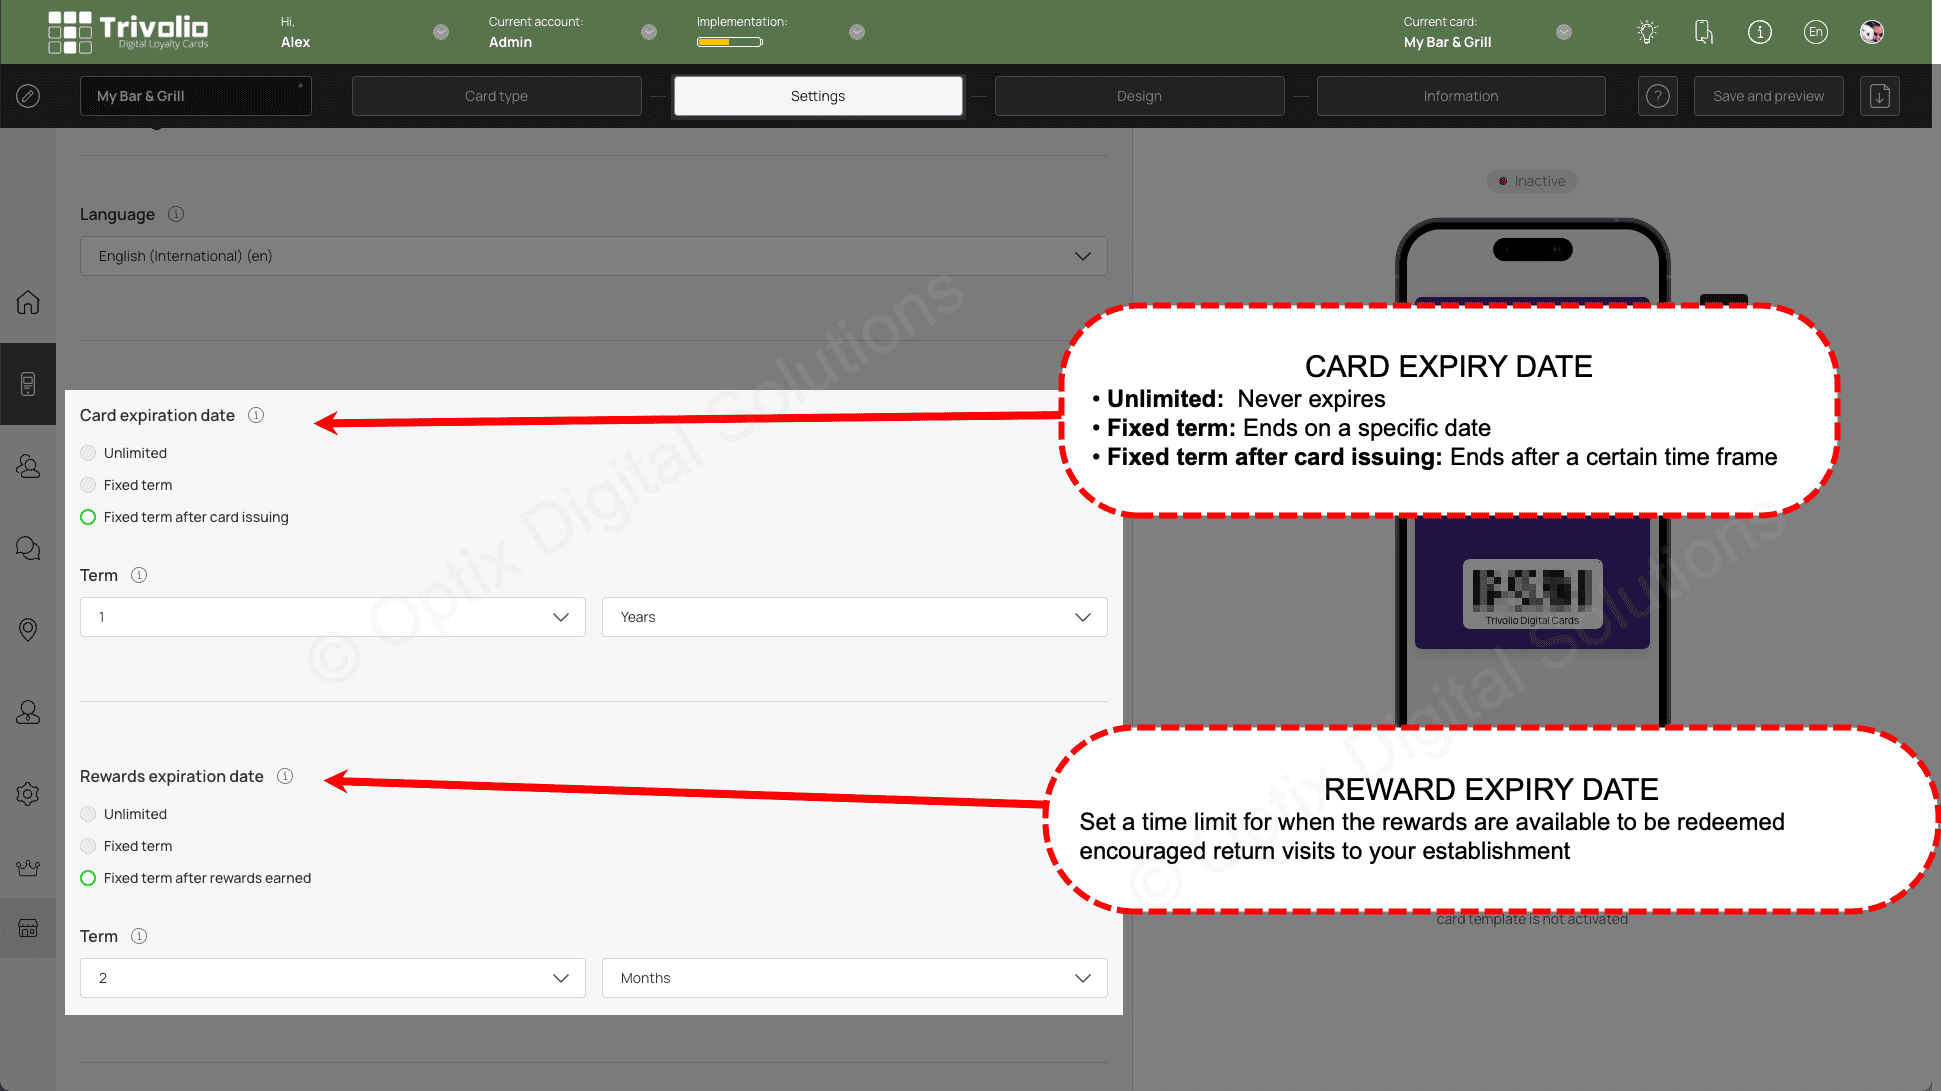Click the Trivolio logo
Screen dimensions: 1941x1091
point(128,32)
